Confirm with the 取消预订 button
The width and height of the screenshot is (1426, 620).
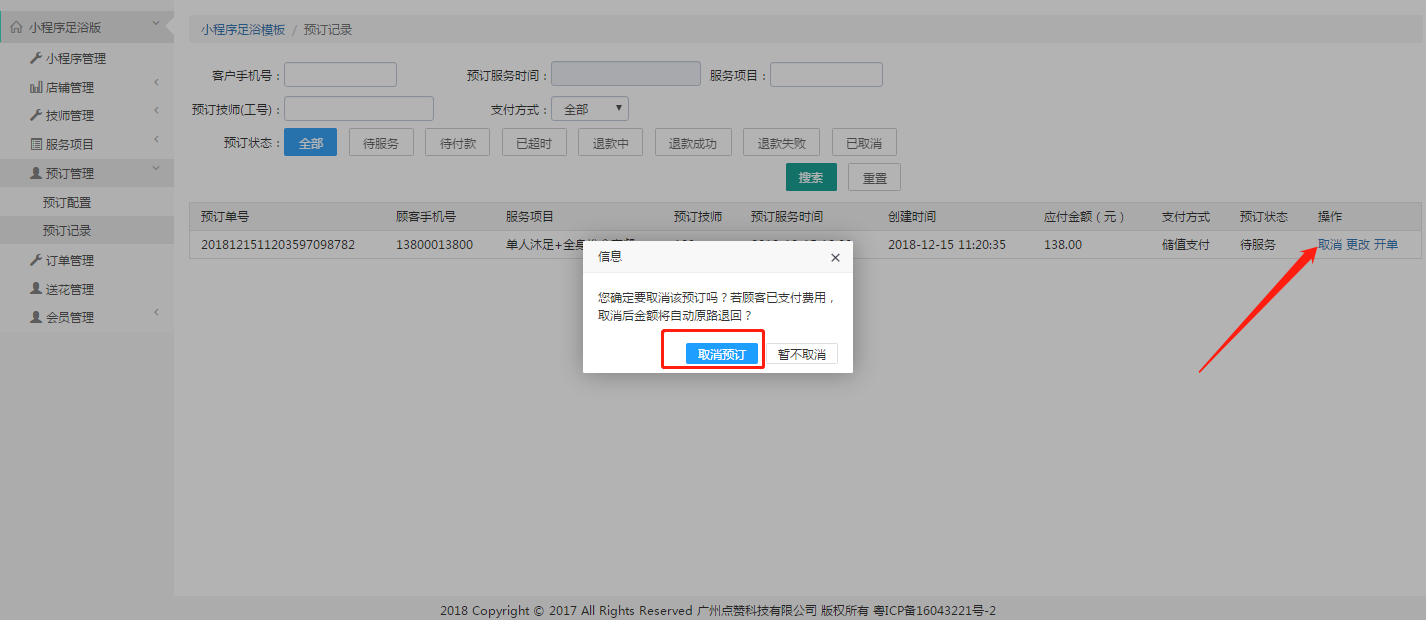pyautogui.click(x=721, y=355)
